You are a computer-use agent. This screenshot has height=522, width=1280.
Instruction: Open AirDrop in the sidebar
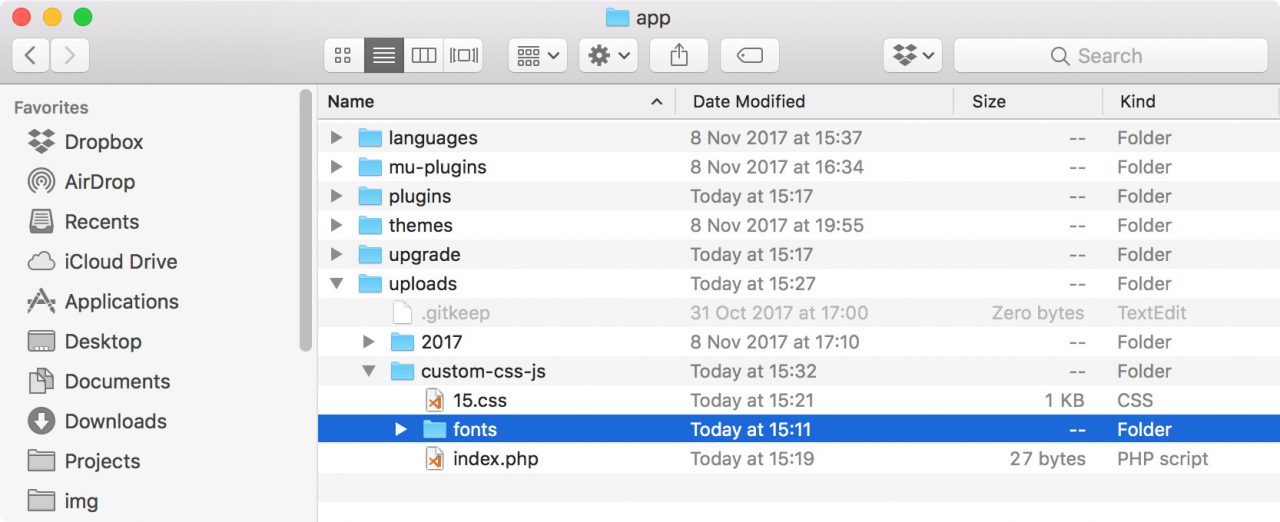tap(99, 182)
